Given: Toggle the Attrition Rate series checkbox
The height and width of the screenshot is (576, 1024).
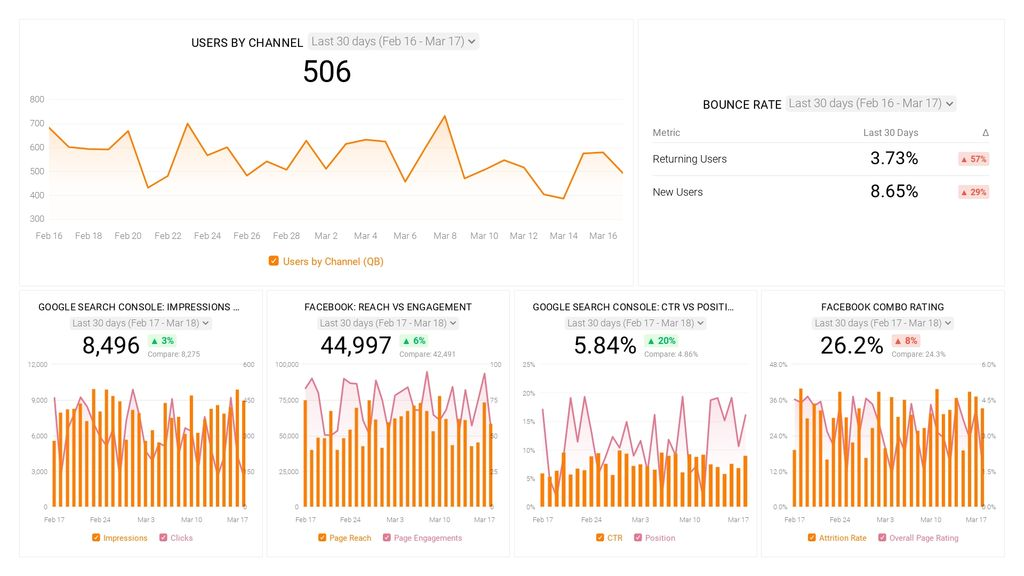Looking at the screenshot, I should tap(812, 537).
